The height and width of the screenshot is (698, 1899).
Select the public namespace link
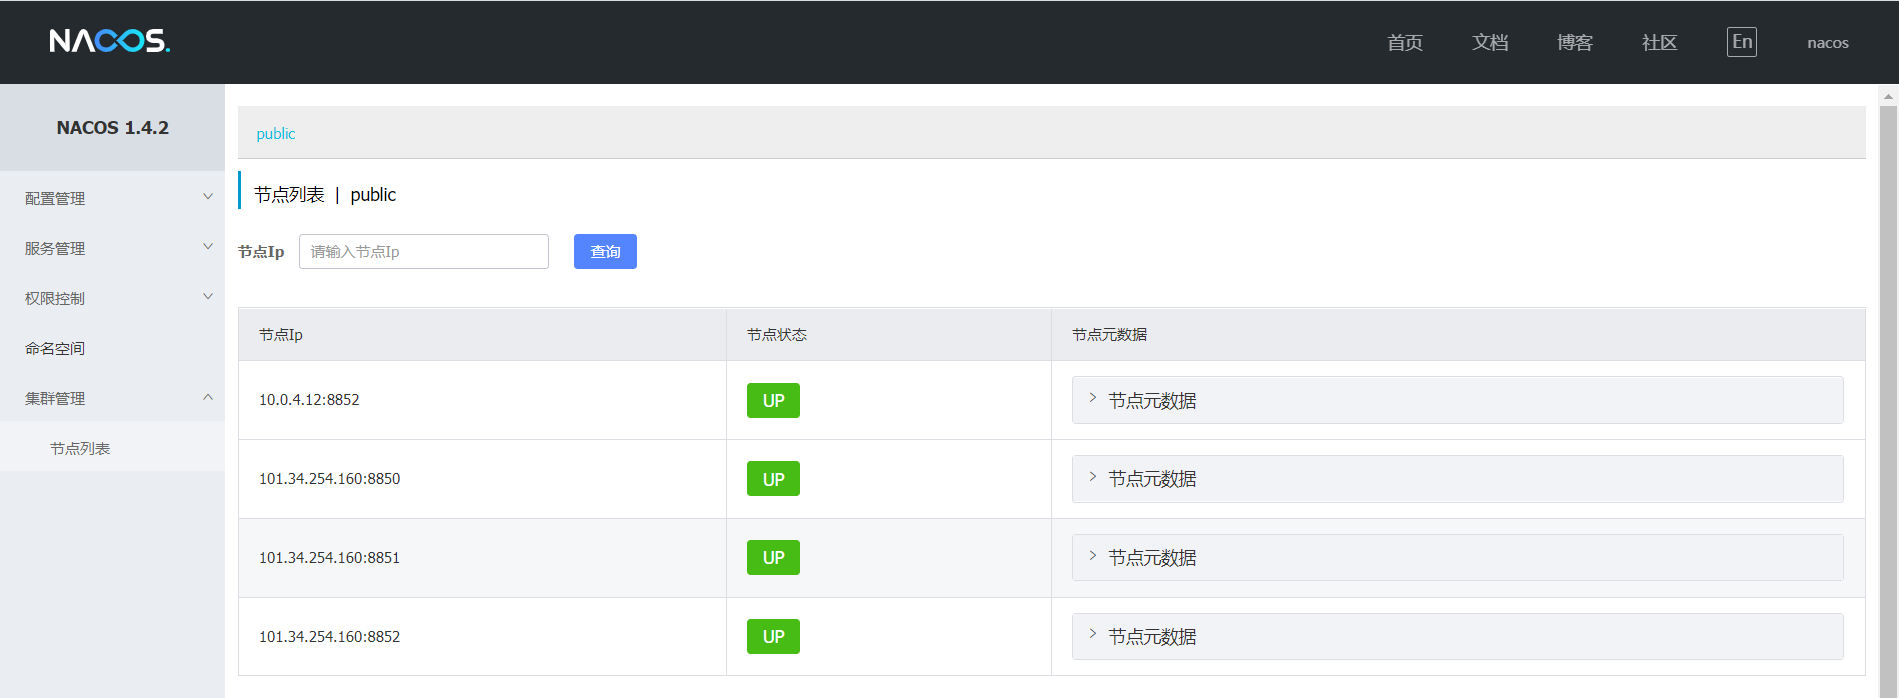click(276, 134)
